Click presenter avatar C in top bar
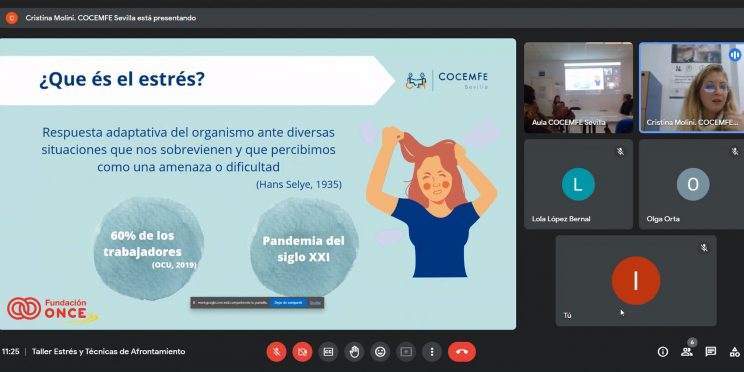This screenshot has height=372, width=744. (11, 18)
